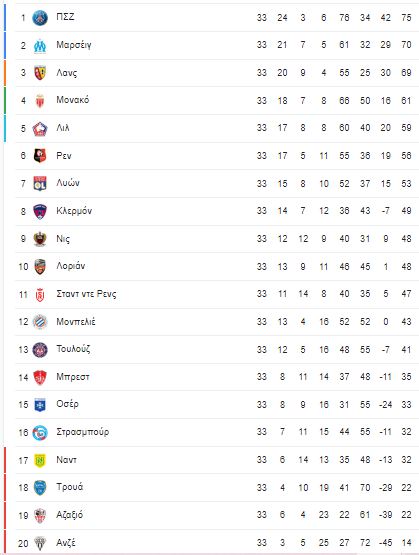Screen dimensions: 419x555
Task: Click the Τρουά team name
Action: point(70,487)
